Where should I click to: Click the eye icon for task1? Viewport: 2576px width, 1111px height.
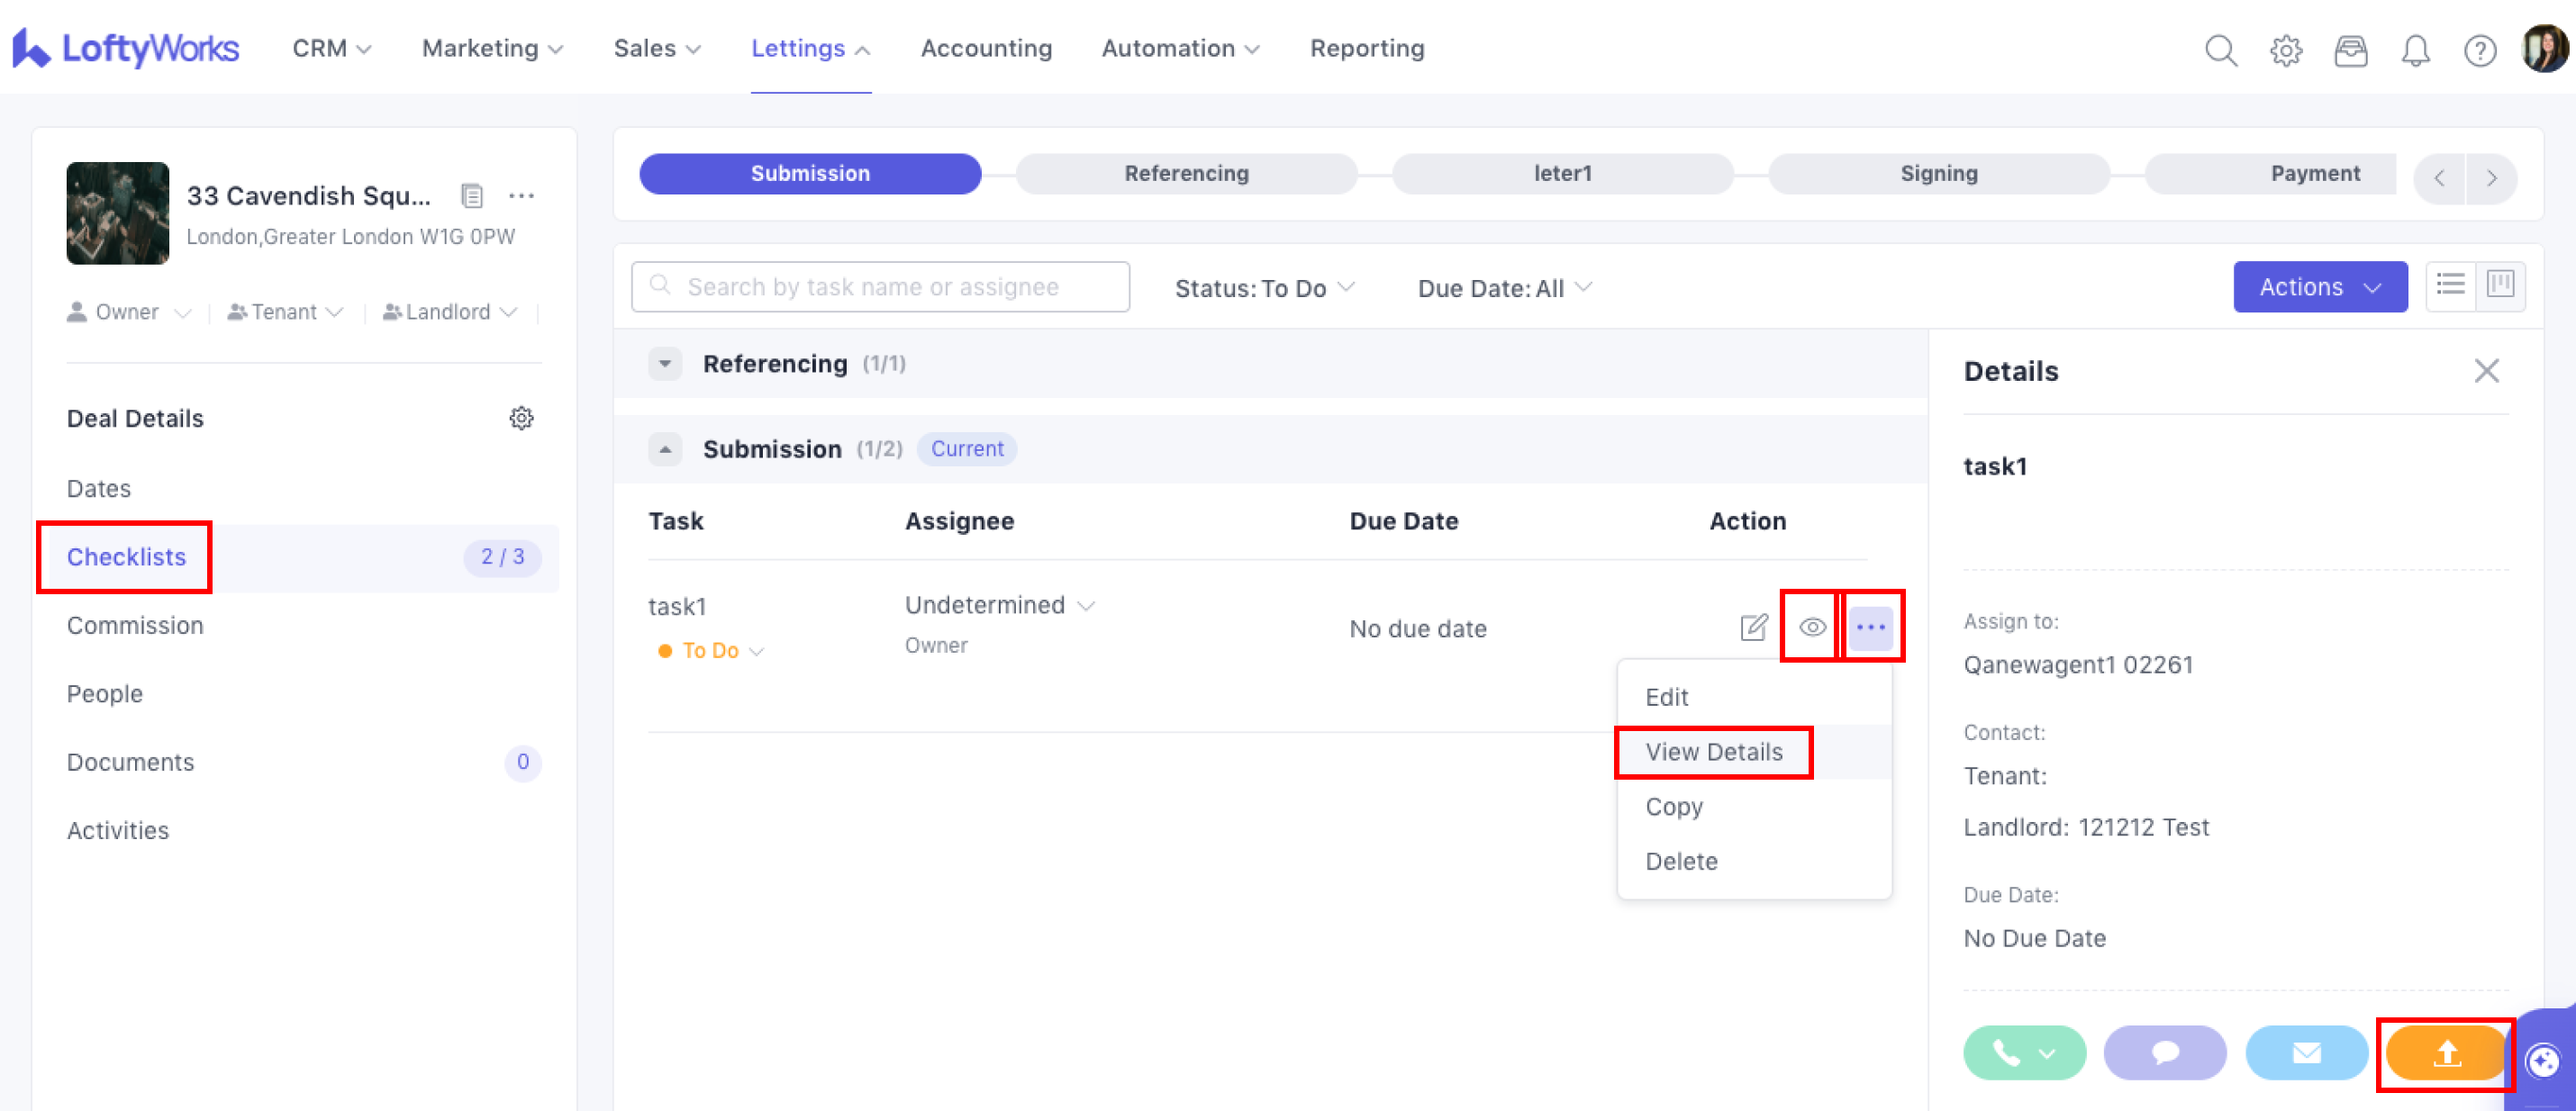coord(1811,627)
